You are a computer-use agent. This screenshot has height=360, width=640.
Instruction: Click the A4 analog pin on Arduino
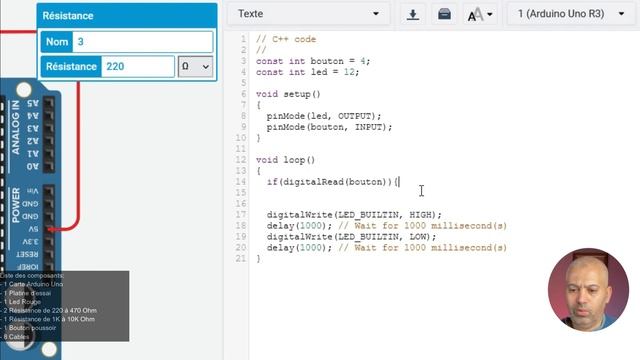point(49,116)
